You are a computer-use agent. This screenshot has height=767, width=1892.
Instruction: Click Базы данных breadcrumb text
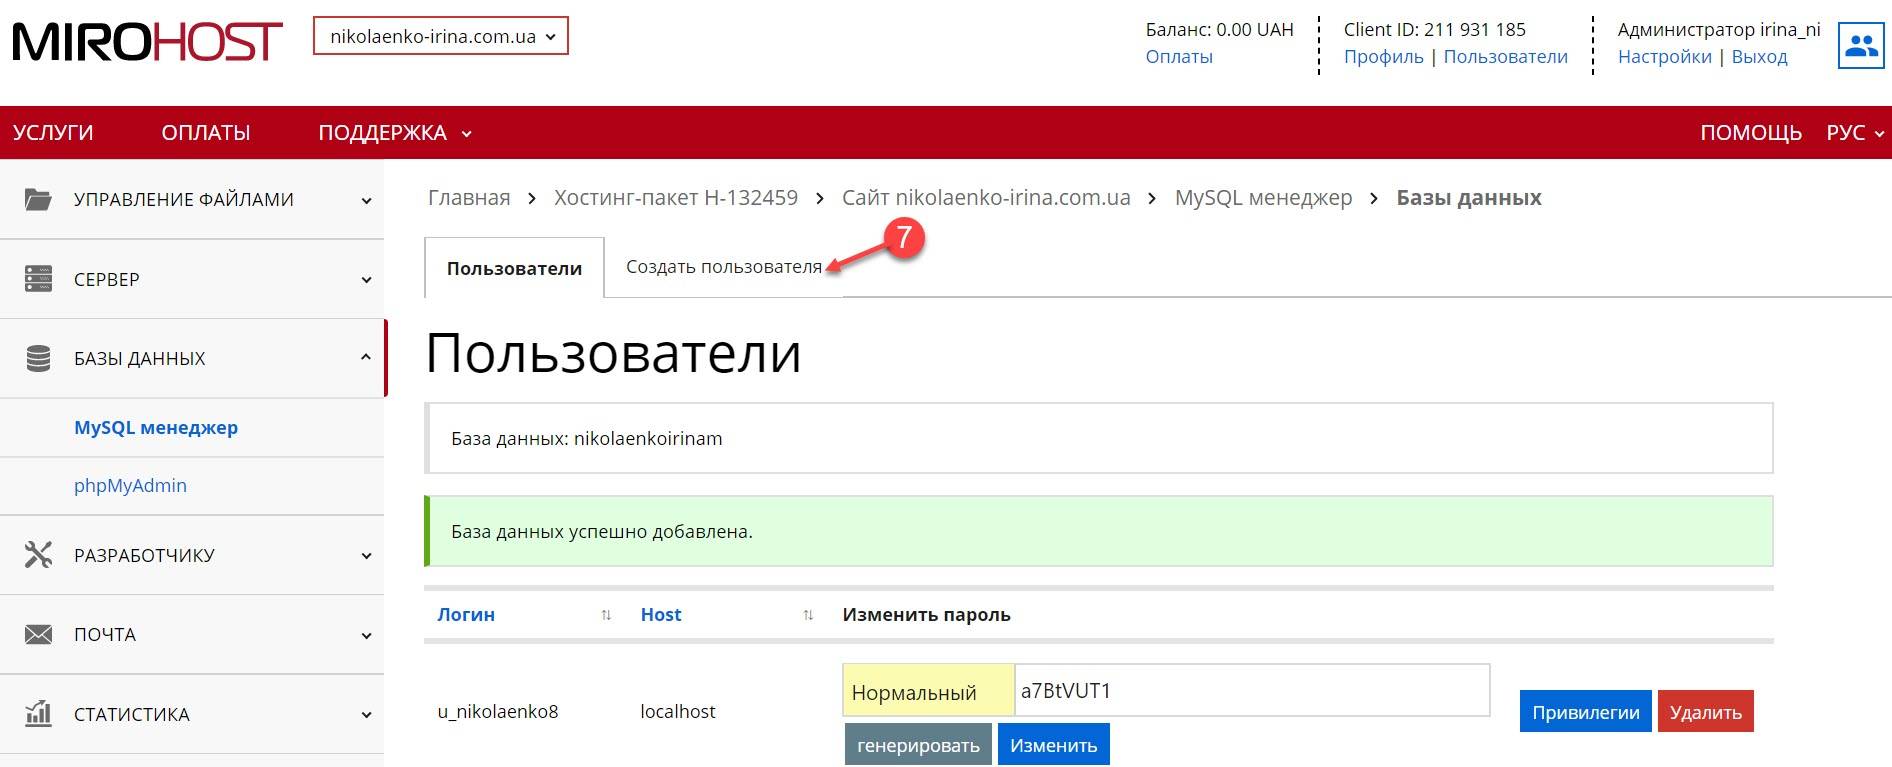pos(1468,198)
